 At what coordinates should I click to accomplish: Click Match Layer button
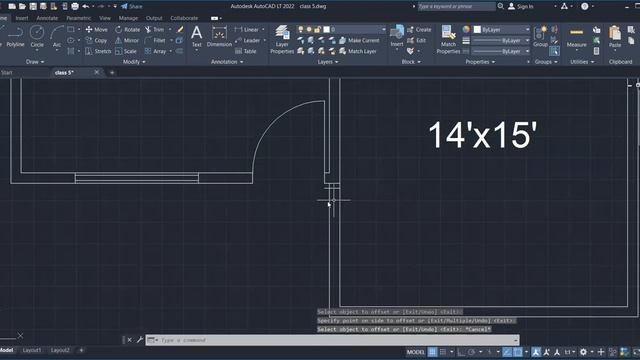(x=358, y=51)
